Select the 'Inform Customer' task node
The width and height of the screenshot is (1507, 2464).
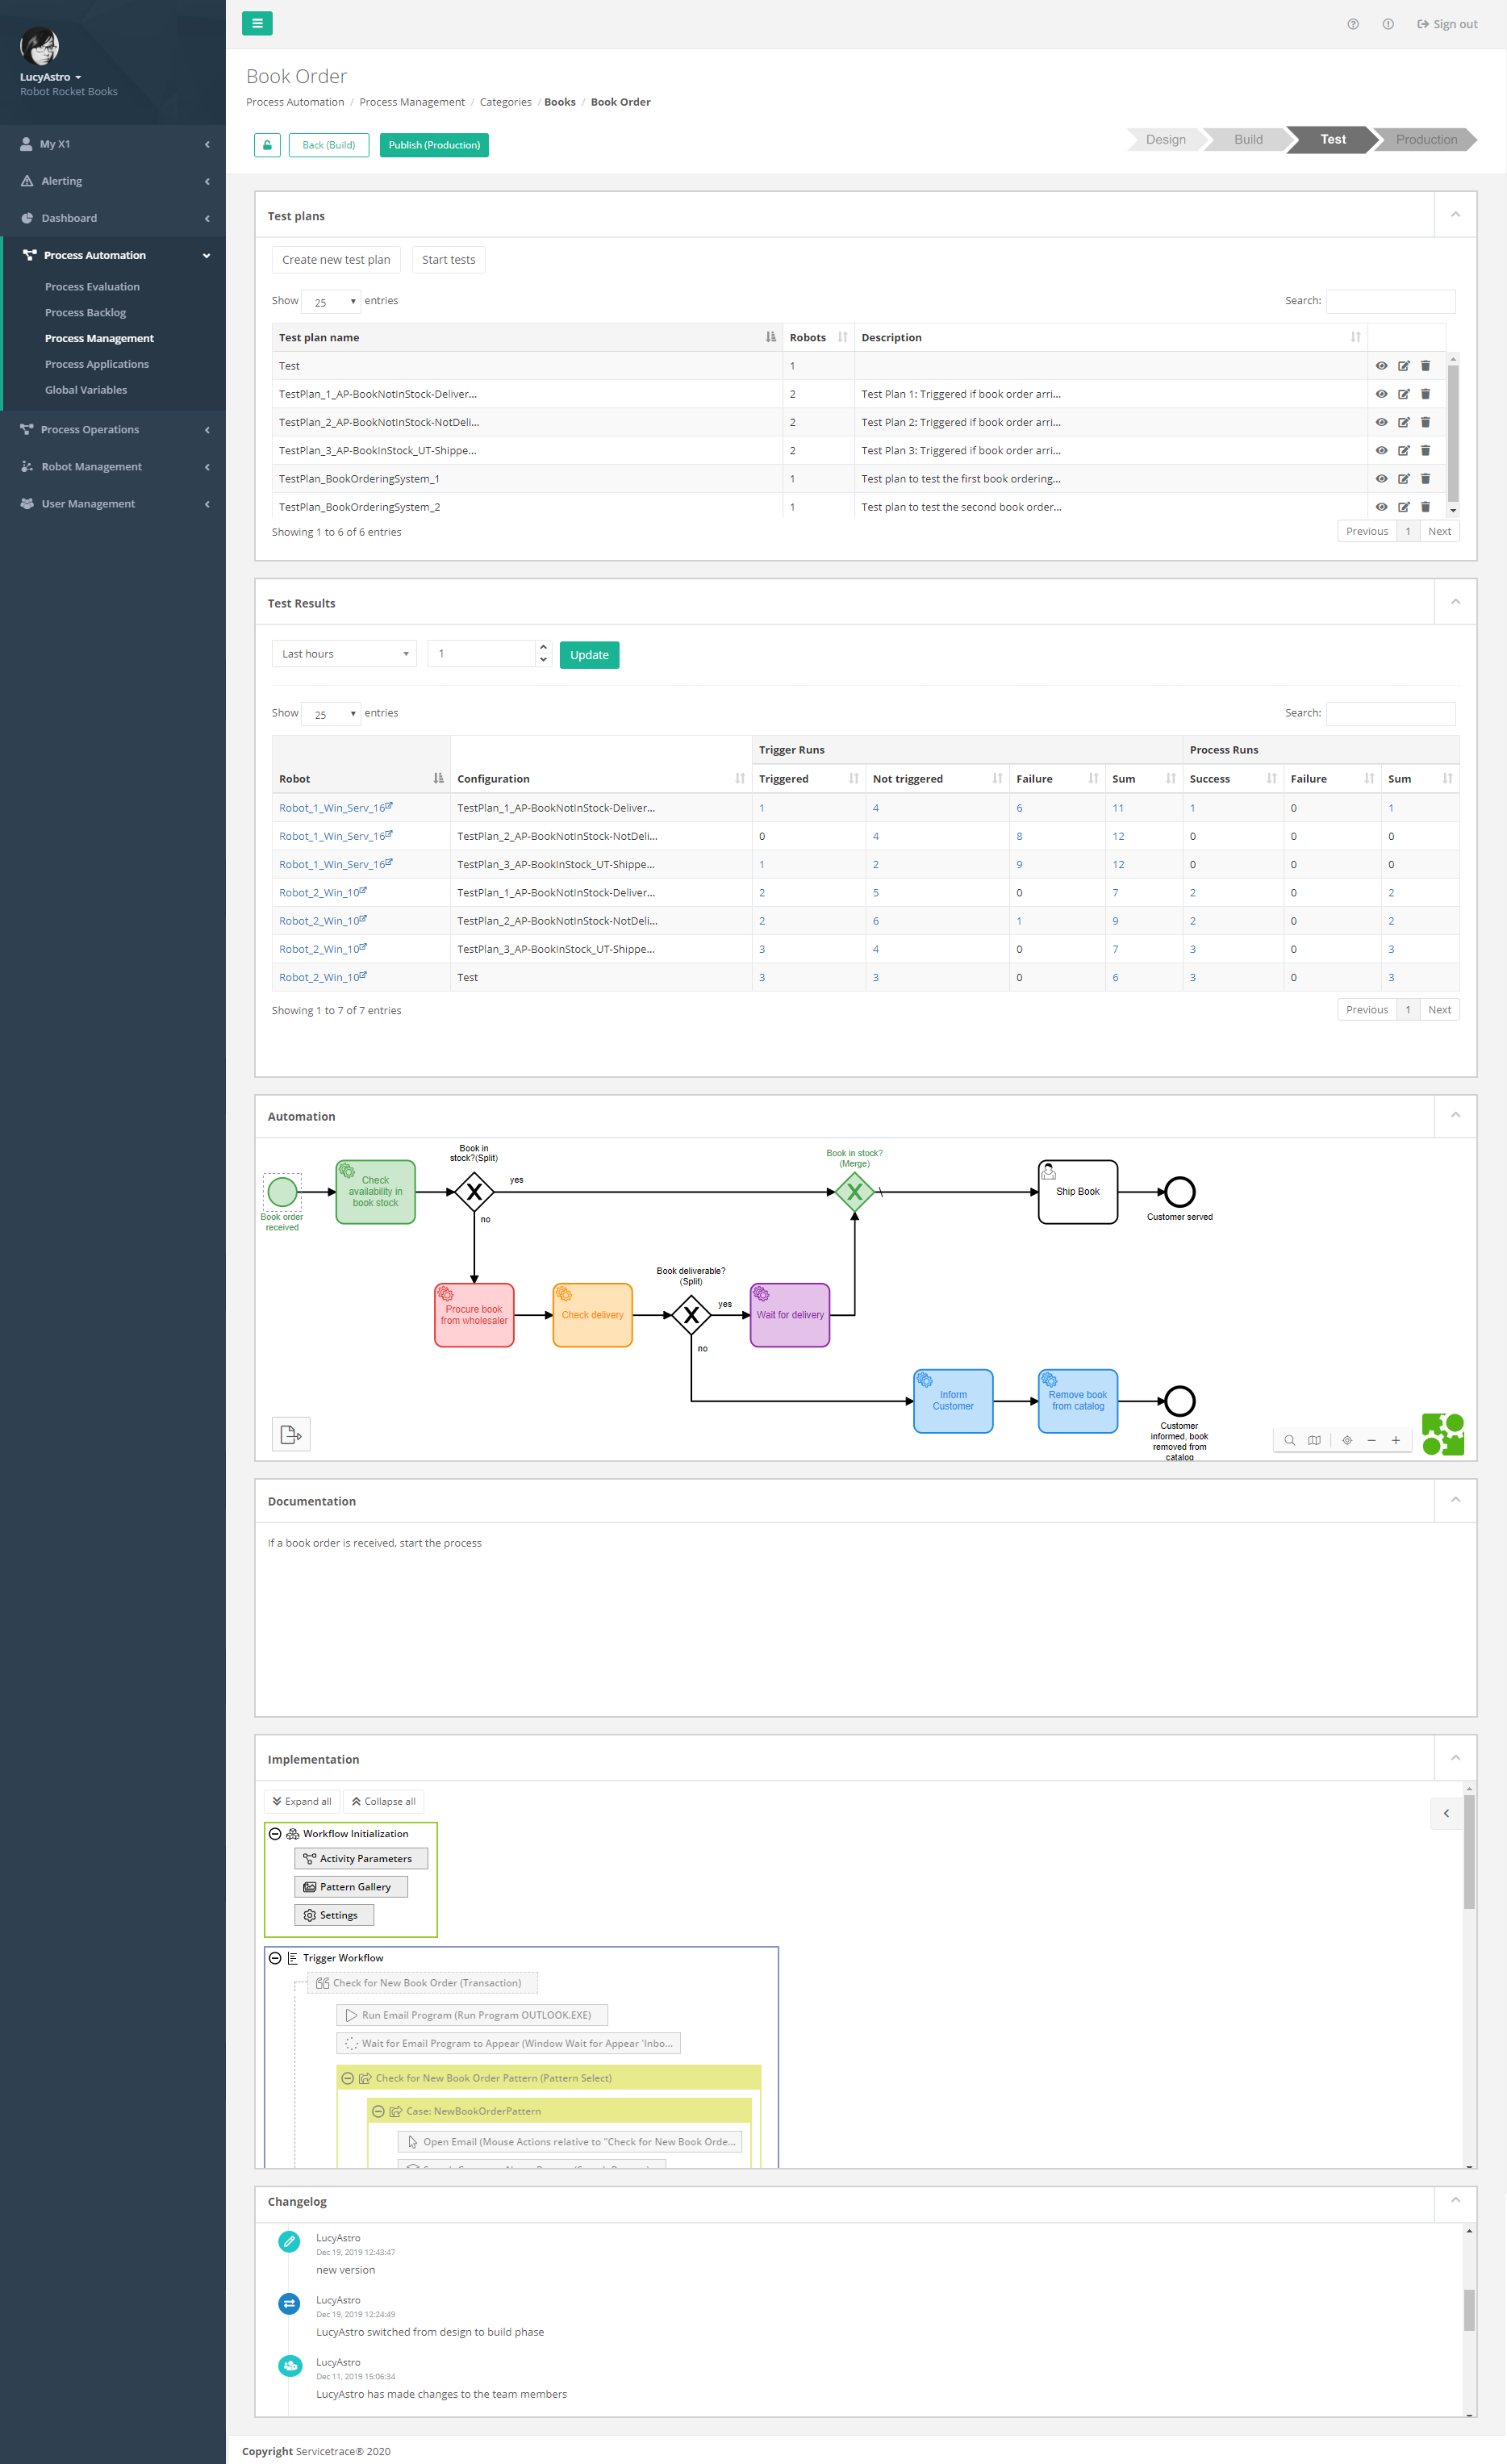(953, 1401)
